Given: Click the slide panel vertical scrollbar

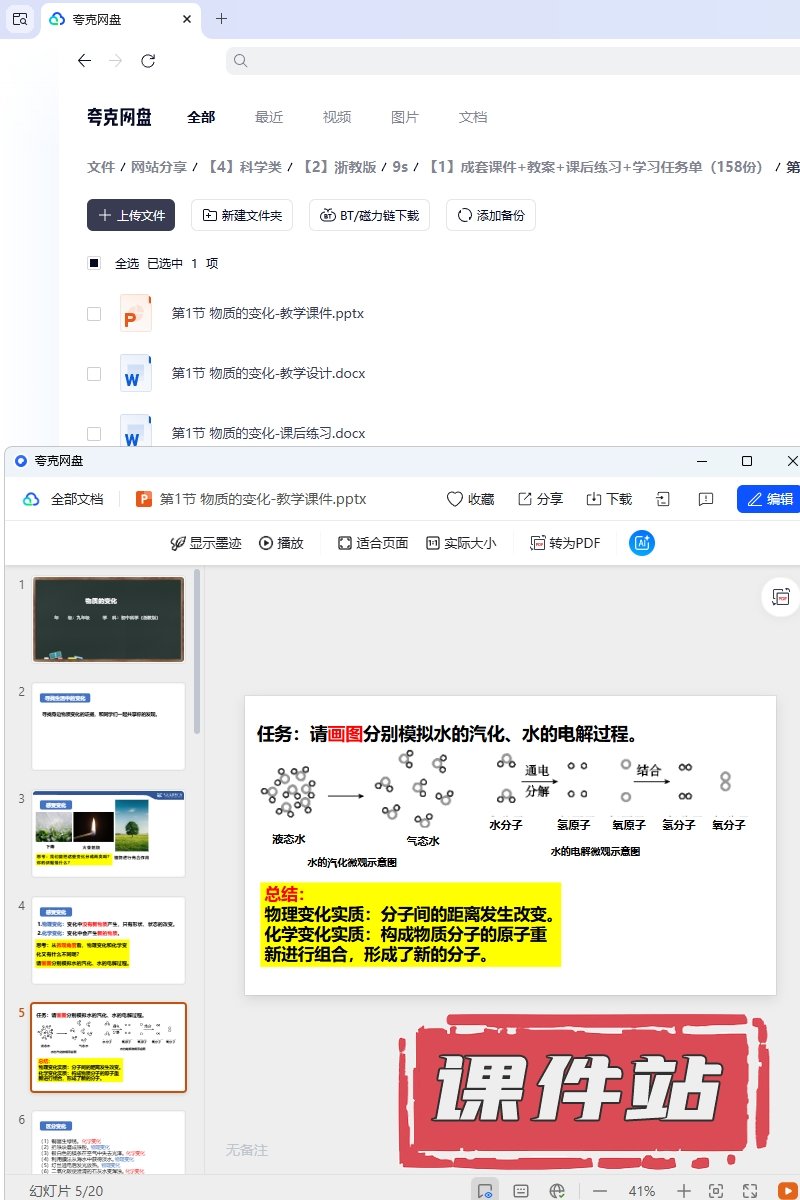Looking at the screenshot, I should (x=197, y=650).
